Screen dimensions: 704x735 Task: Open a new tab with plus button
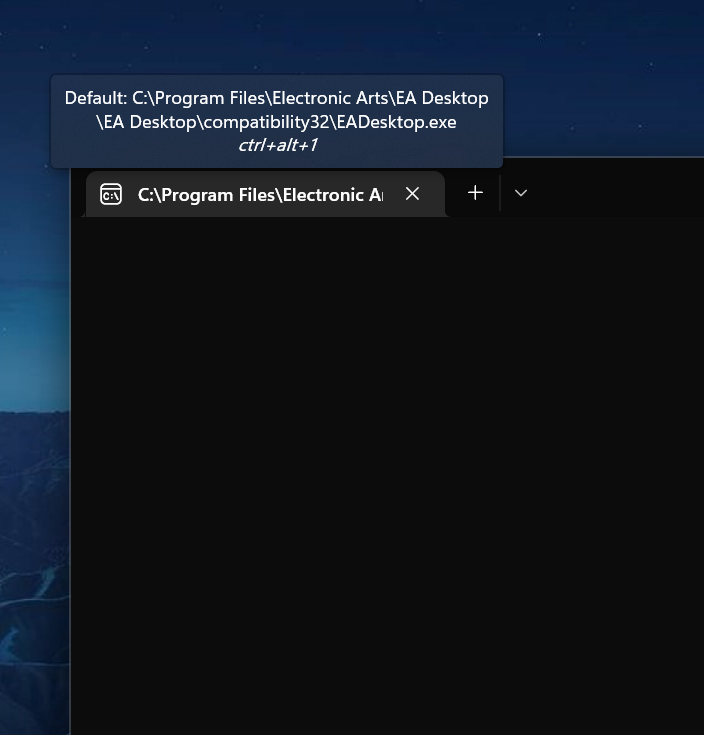475,193
